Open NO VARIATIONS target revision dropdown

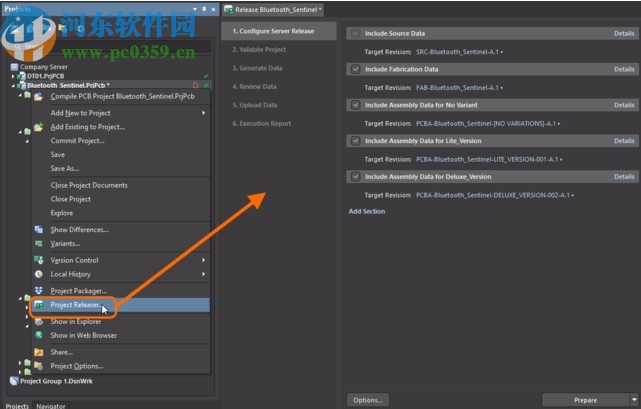point(559,124)
